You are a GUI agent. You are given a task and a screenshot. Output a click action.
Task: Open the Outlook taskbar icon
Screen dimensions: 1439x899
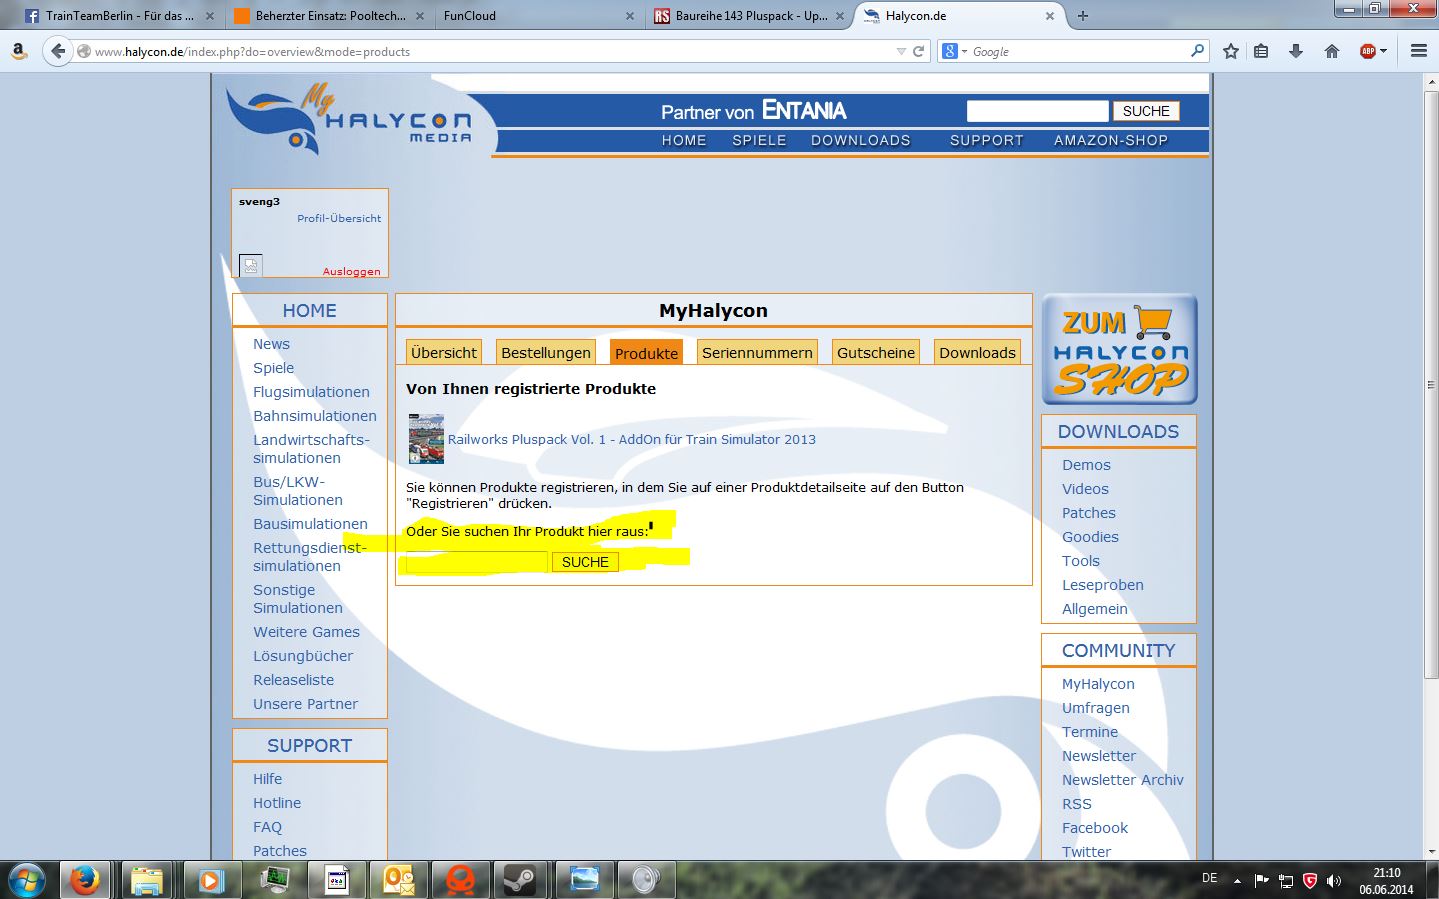(x=398, y=880)
